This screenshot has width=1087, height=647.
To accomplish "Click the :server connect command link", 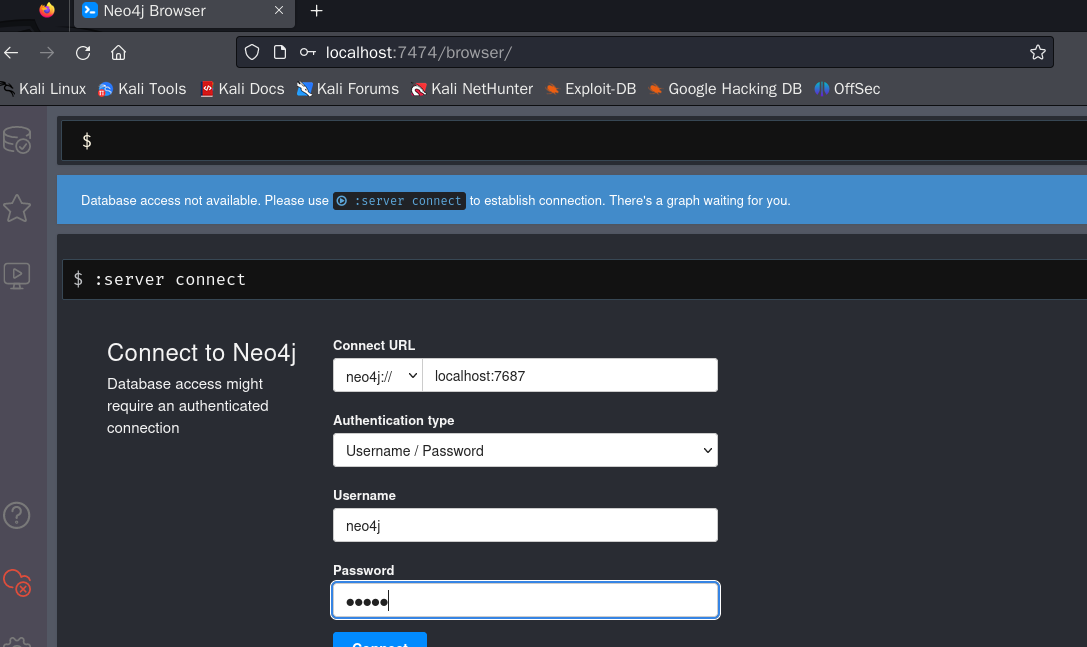I will (400, 201).
